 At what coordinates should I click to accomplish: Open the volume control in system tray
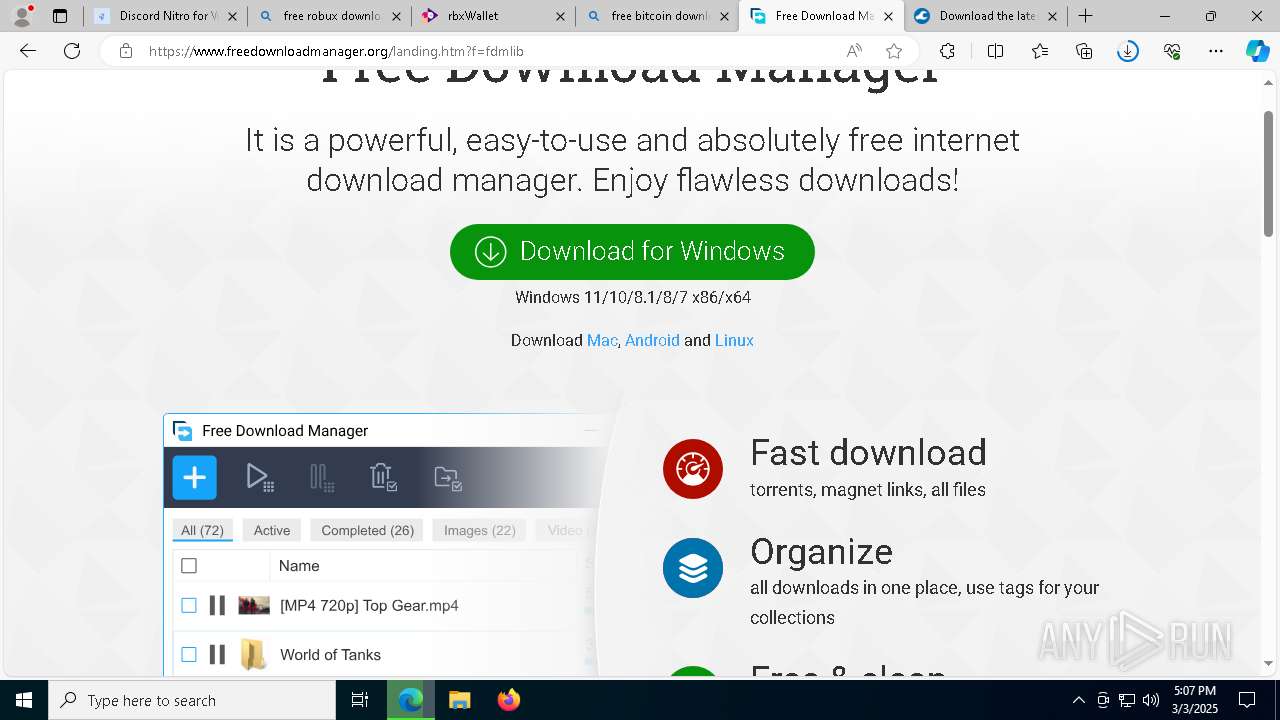(x=1151, y=700)
